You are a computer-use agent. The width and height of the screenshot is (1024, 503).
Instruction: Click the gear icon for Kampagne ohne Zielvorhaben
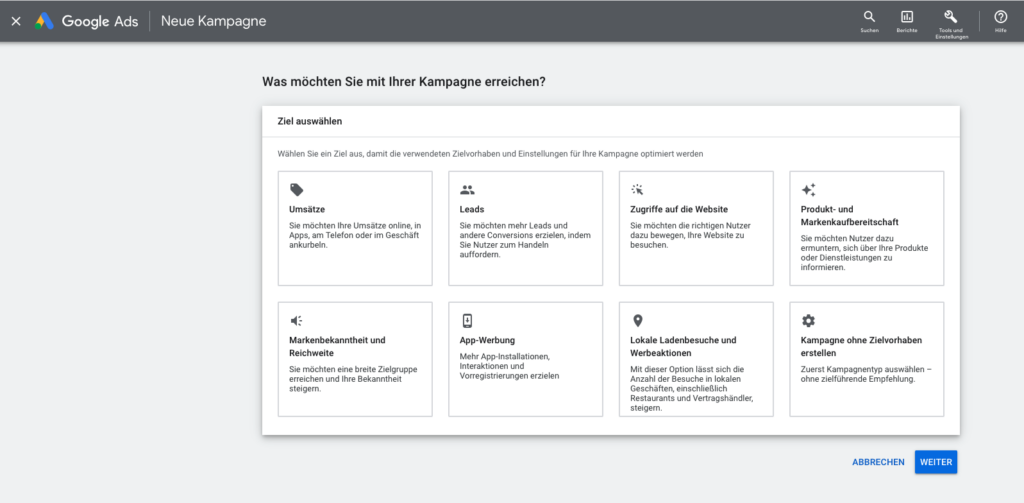tap(809, 320)
